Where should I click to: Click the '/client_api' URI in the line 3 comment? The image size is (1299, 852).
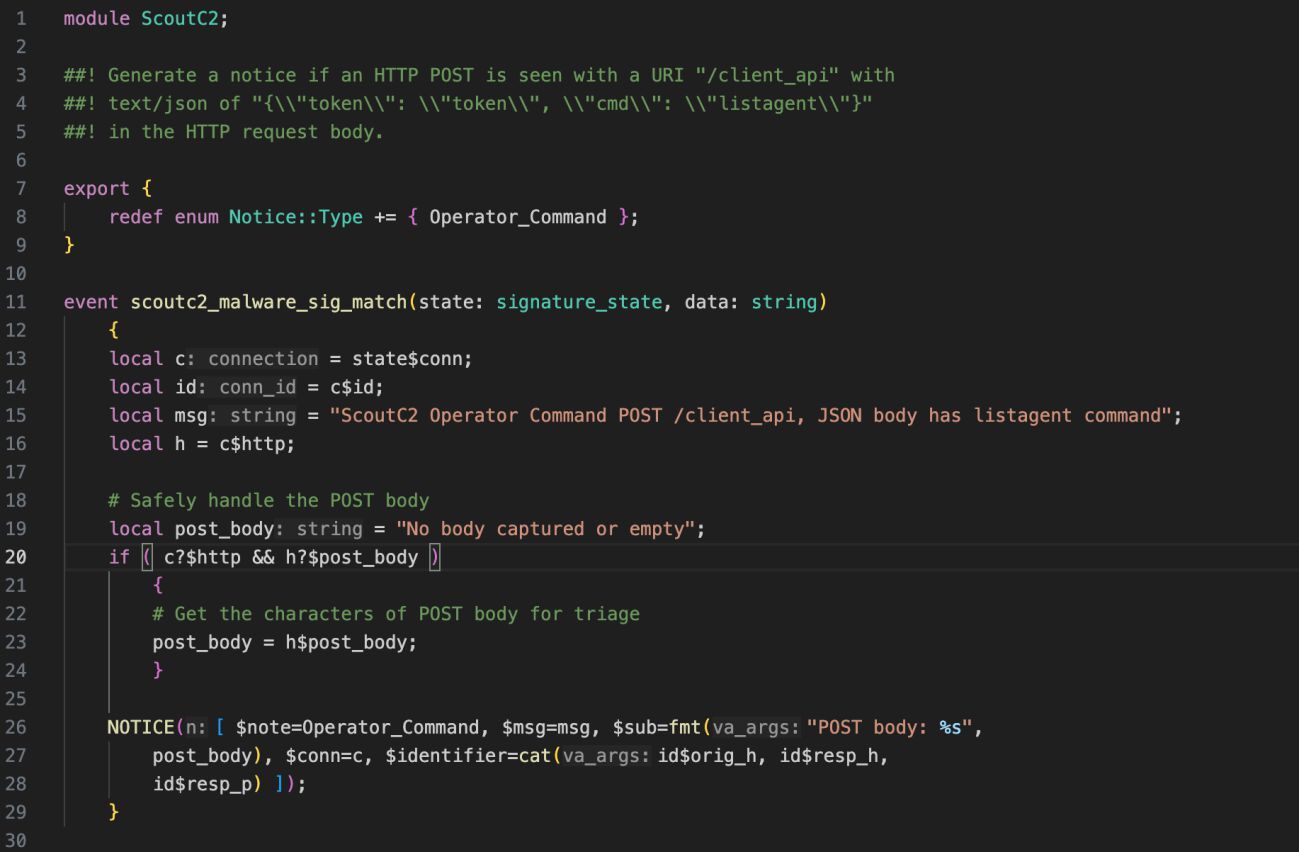pyautogui.click(x=767, y=75)
